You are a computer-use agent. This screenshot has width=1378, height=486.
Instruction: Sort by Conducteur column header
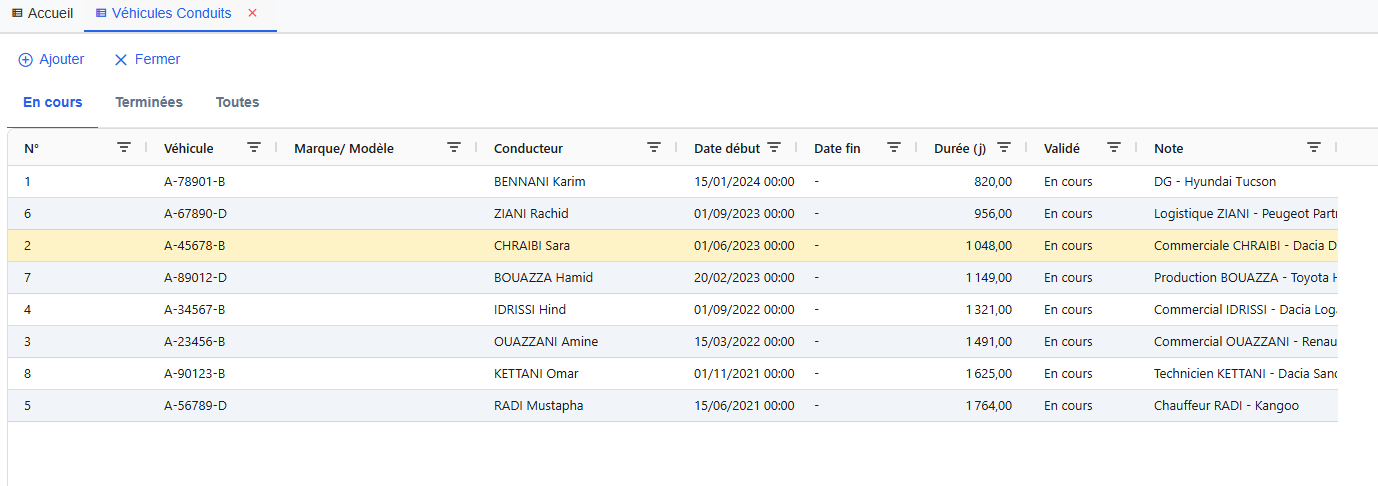pyautogui.click(x=528, y=148)
